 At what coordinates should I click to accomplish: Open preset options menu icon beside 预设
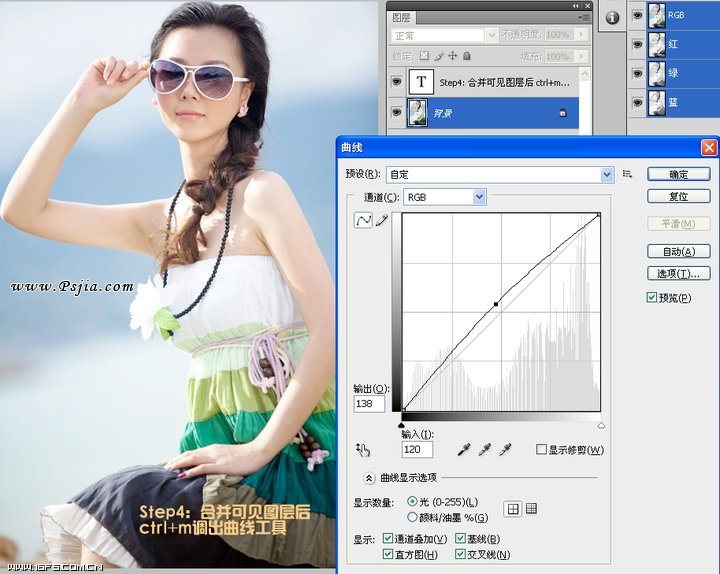tap(627, 174)
